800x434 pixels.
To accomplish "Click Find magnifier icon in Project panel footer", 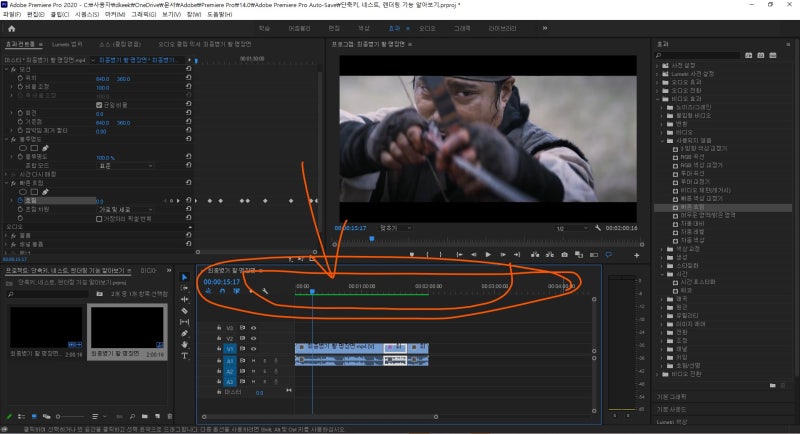I will point(132,417).
